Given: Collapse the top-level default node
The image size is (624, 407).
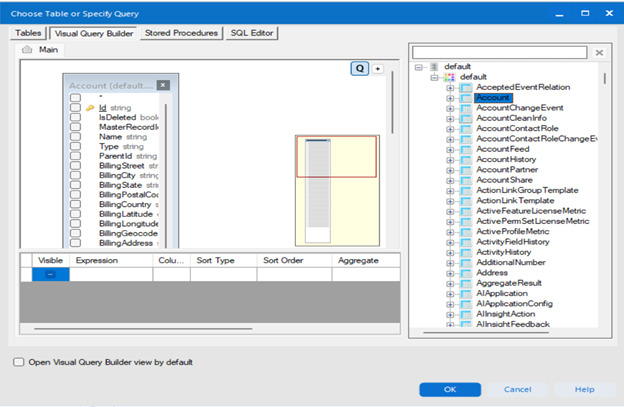Looking at the screenshot, I should (x=418, y=67).
